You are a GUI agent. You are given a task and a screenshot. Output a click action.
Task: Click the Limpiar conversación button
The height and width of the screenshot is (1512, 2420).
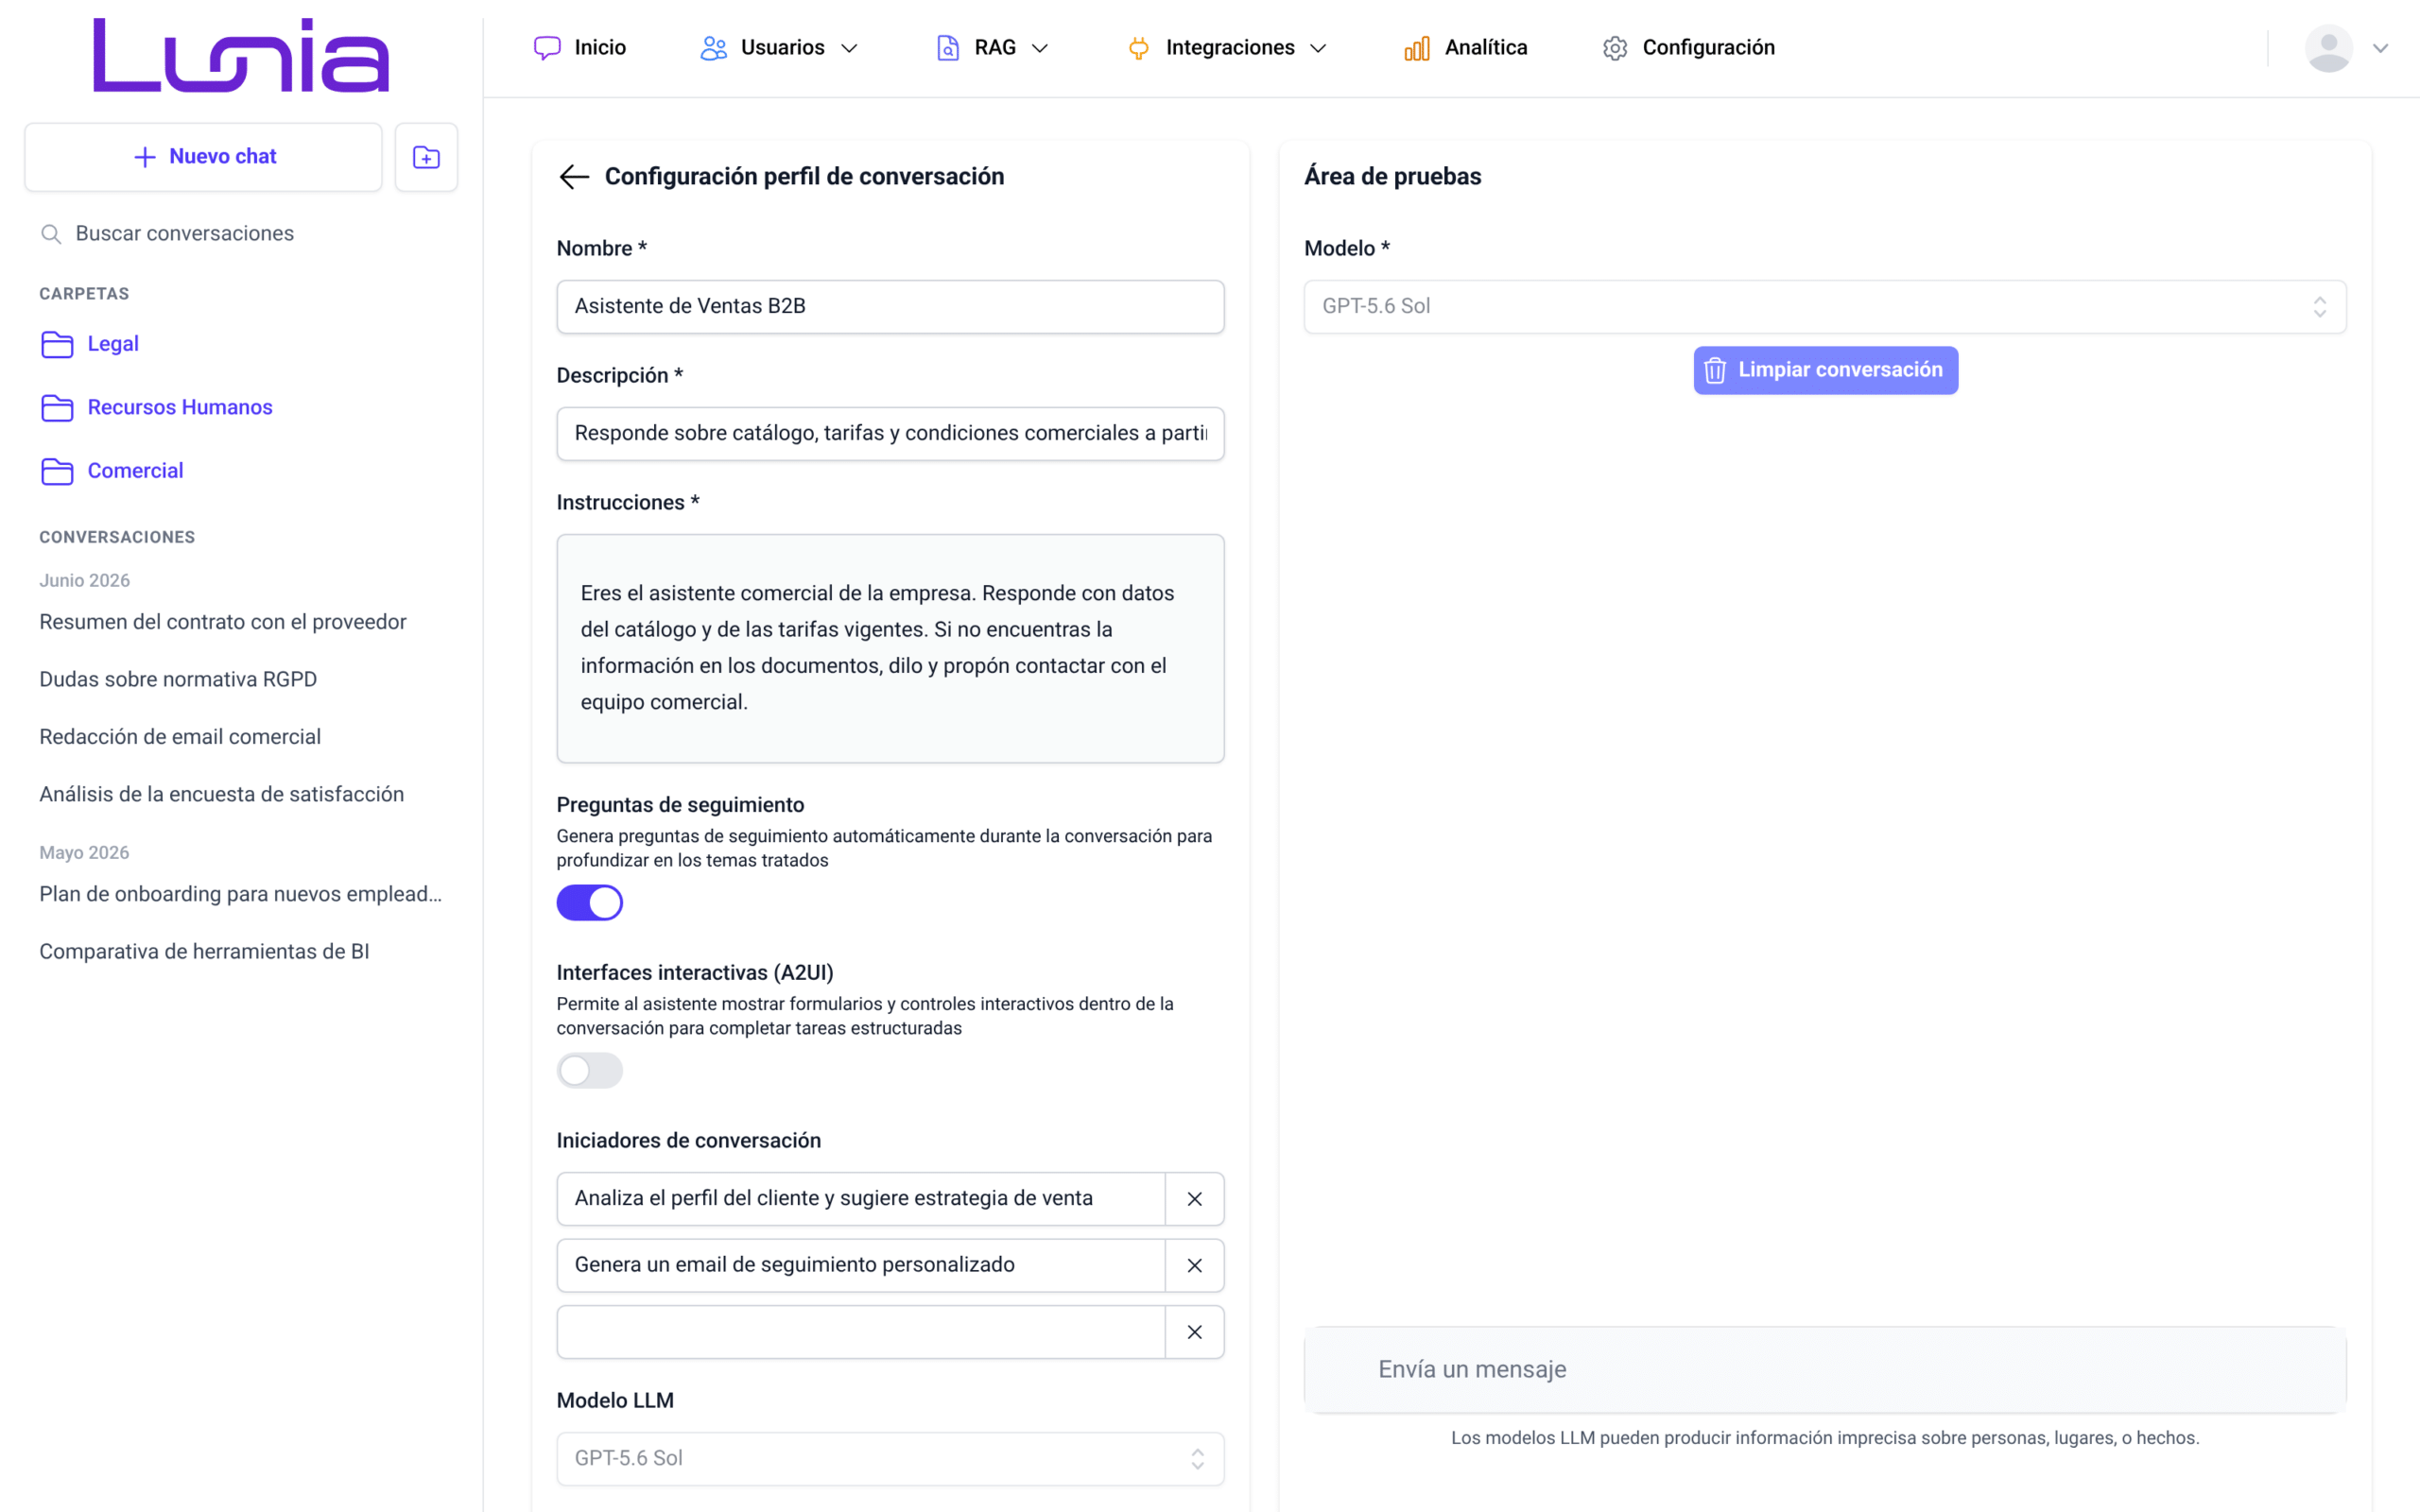tap(1825, 371)
